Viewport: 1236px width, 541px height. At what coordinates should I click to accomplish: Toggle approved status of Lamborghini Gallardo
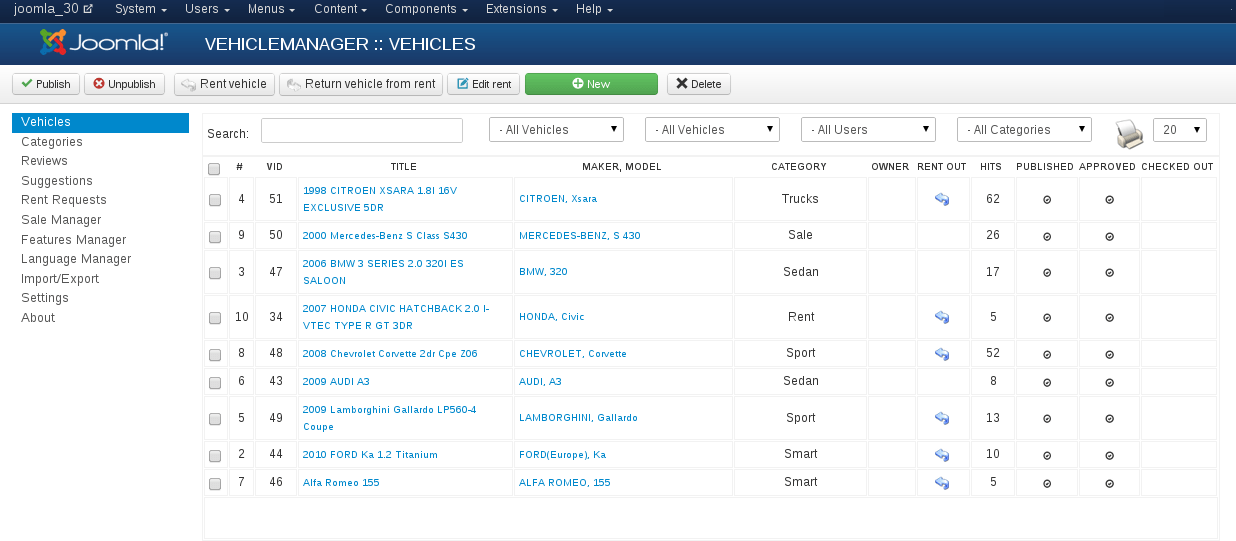tap(1109, 419)
